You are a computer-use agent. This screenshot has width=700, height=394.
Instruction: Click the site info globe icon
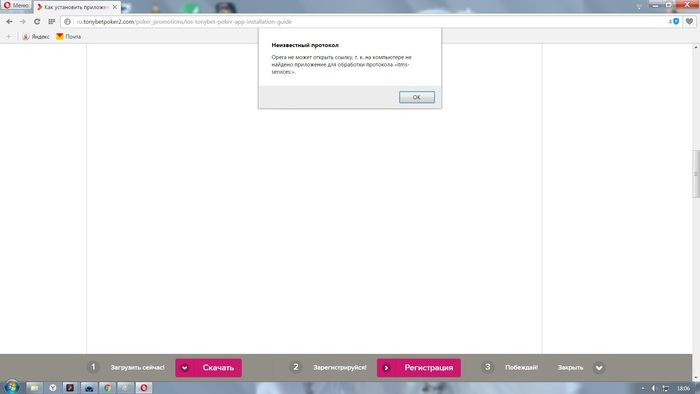pos(67,21)
